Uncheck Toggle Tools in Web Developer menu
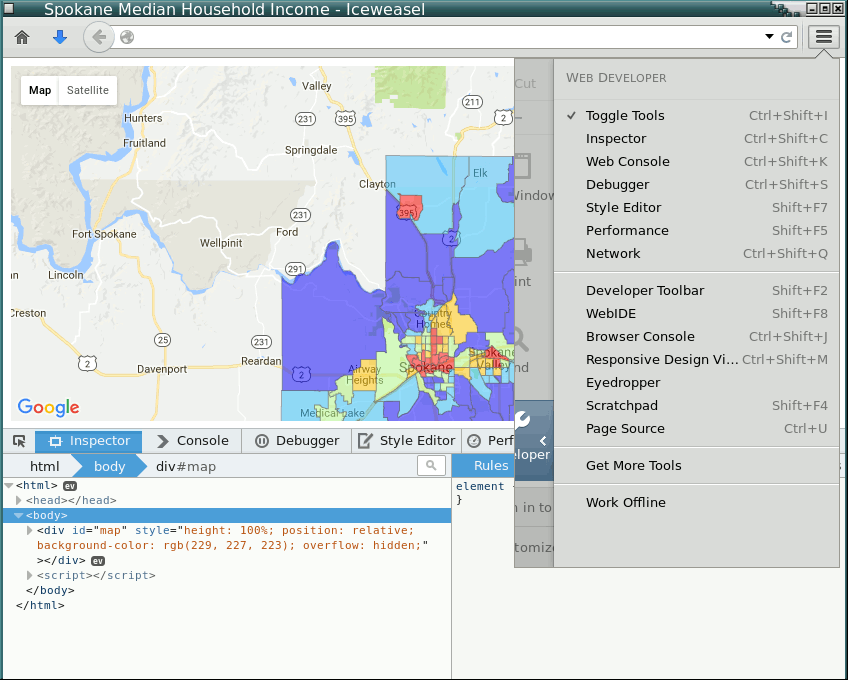The height and width of the screenshot is (680, 848). point(625,116)
